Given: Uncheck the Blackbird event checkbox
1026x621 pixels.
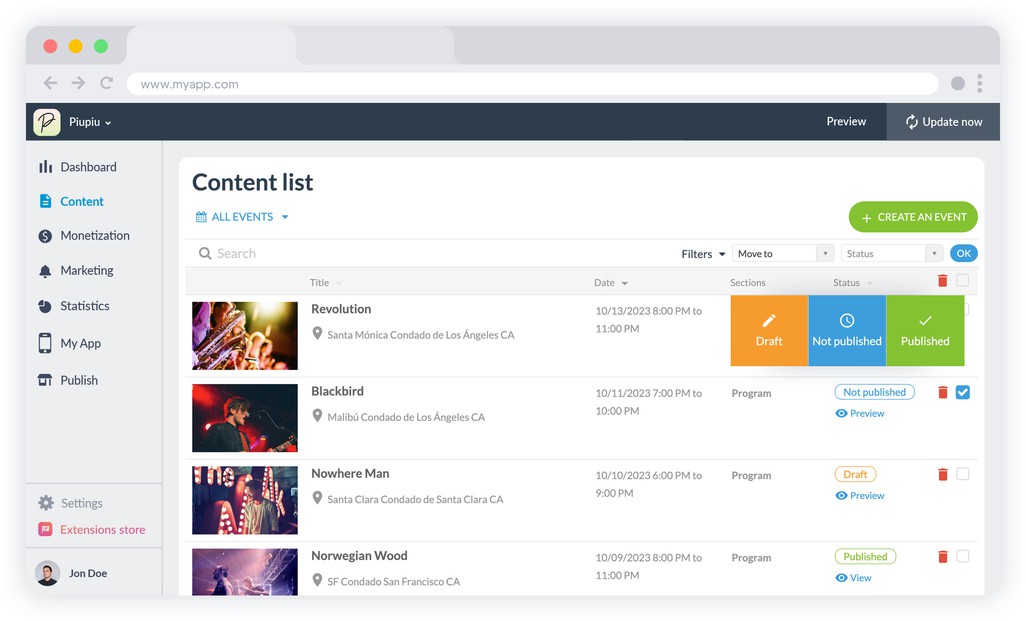Looking at the screenshot, I should pyautogui.click(x=962, y=393).
